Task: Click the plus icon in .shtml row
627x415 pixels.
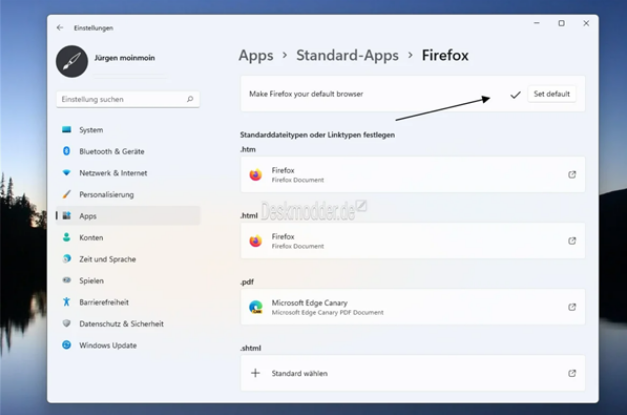Action: 255,373
